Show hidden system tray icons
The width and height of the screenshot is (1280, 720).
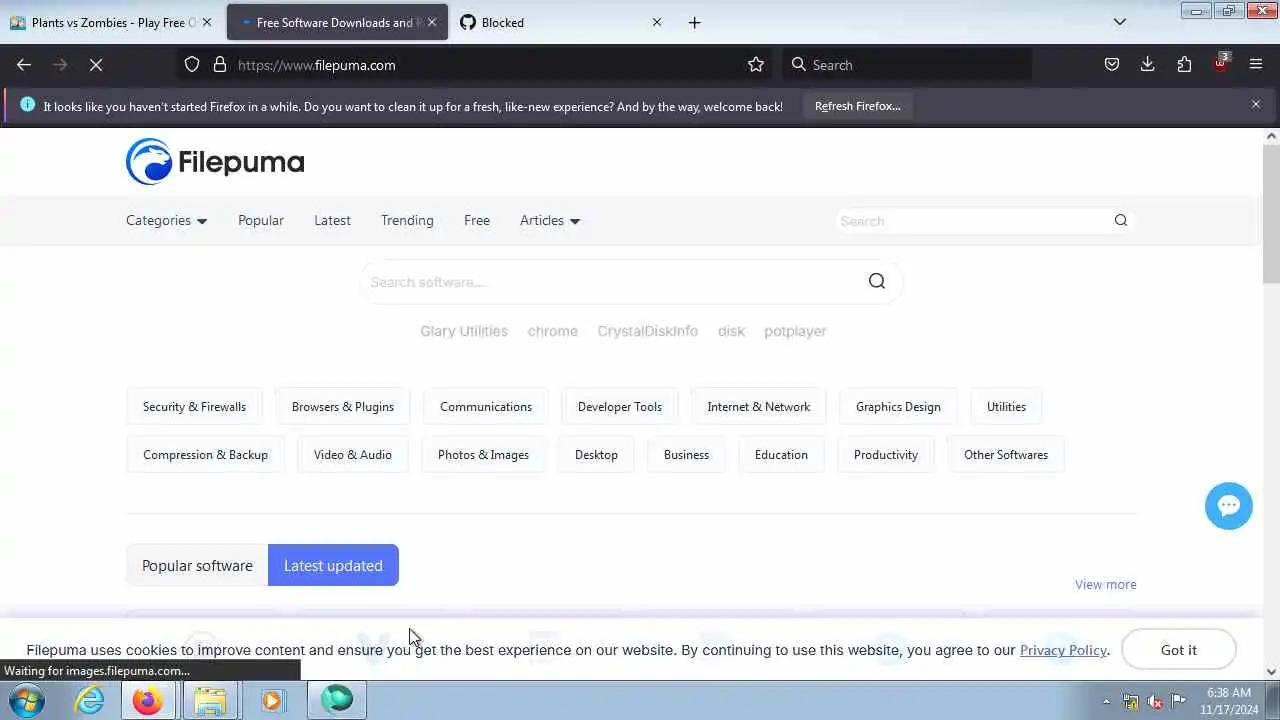pyautogui.click(x=1106, y=701)
